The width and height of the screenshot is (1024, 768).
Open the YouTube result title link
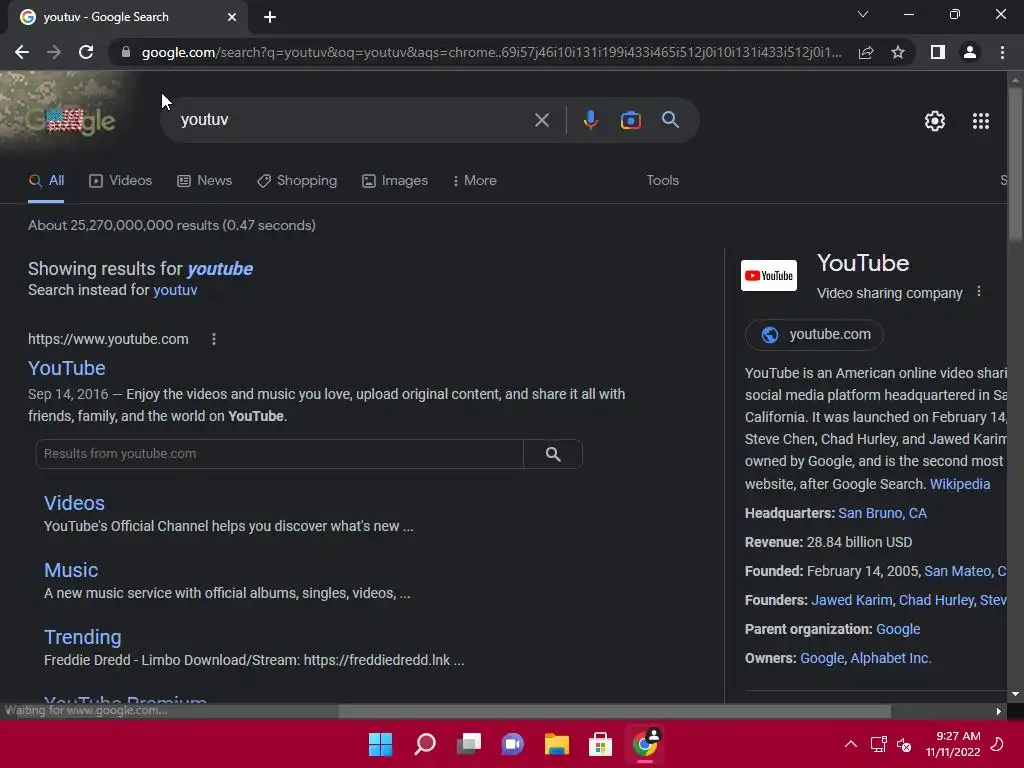(67, 368)
